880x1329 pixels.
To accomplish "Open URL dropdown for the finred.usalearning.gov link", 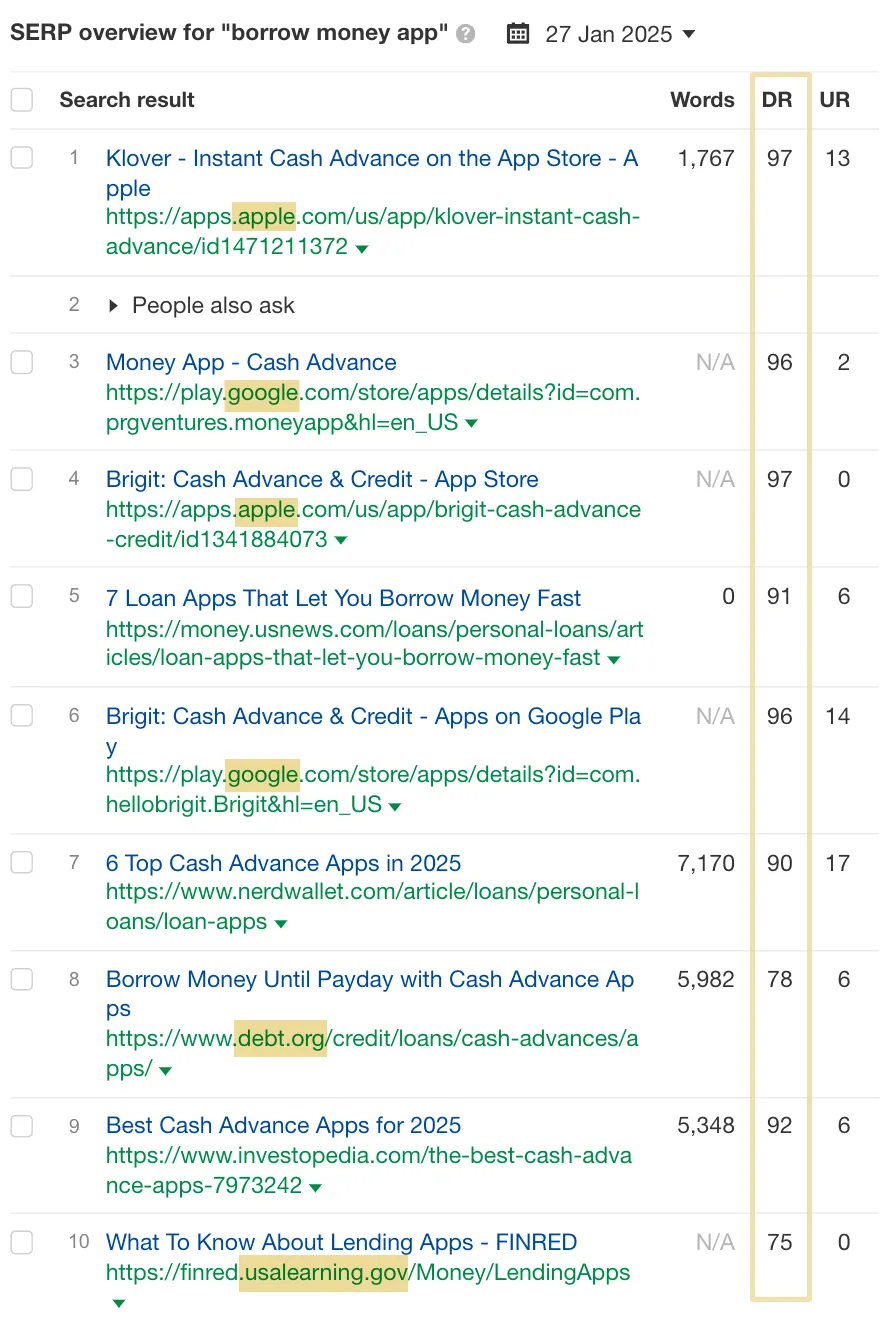I will [x=119, y=1304].
